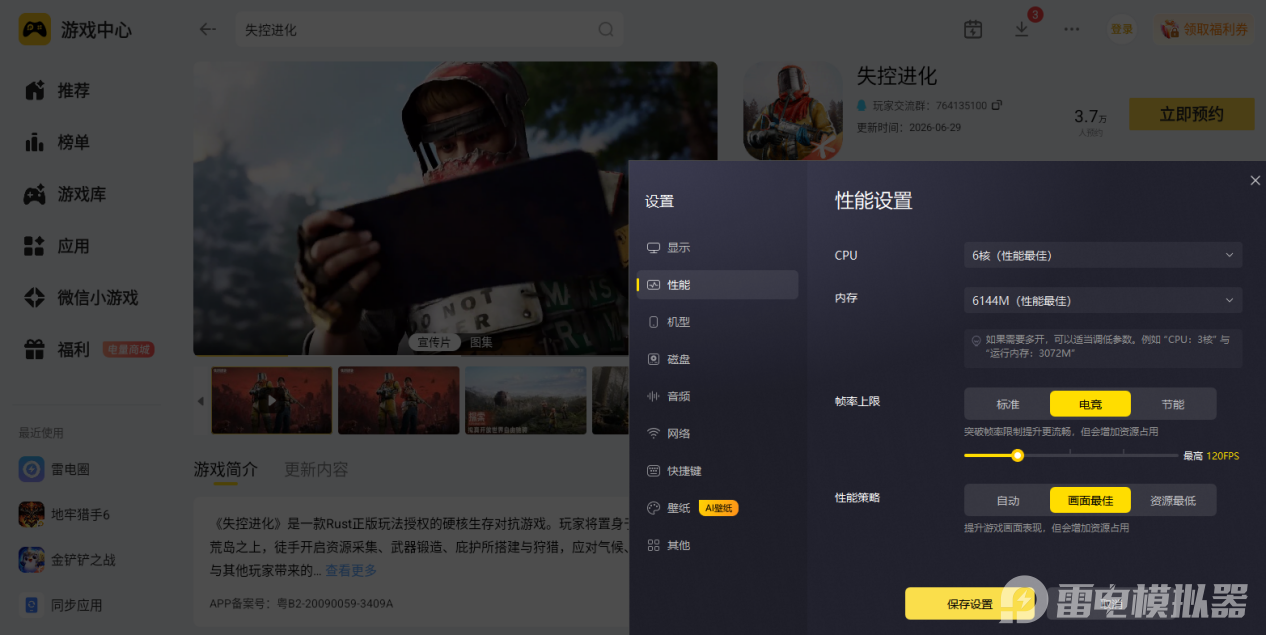The image size is (1266, 635).
Task: Play the first video thumbnail
Action: pyautogui.click(x=271, y=400)
